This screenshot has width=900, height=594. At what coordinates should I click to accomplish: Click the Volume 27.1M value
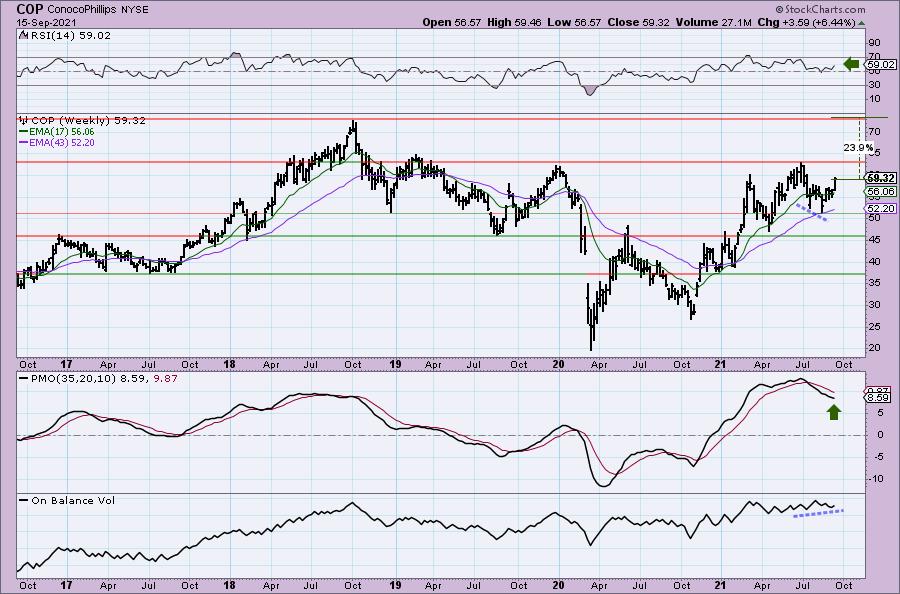click(713, 22)
